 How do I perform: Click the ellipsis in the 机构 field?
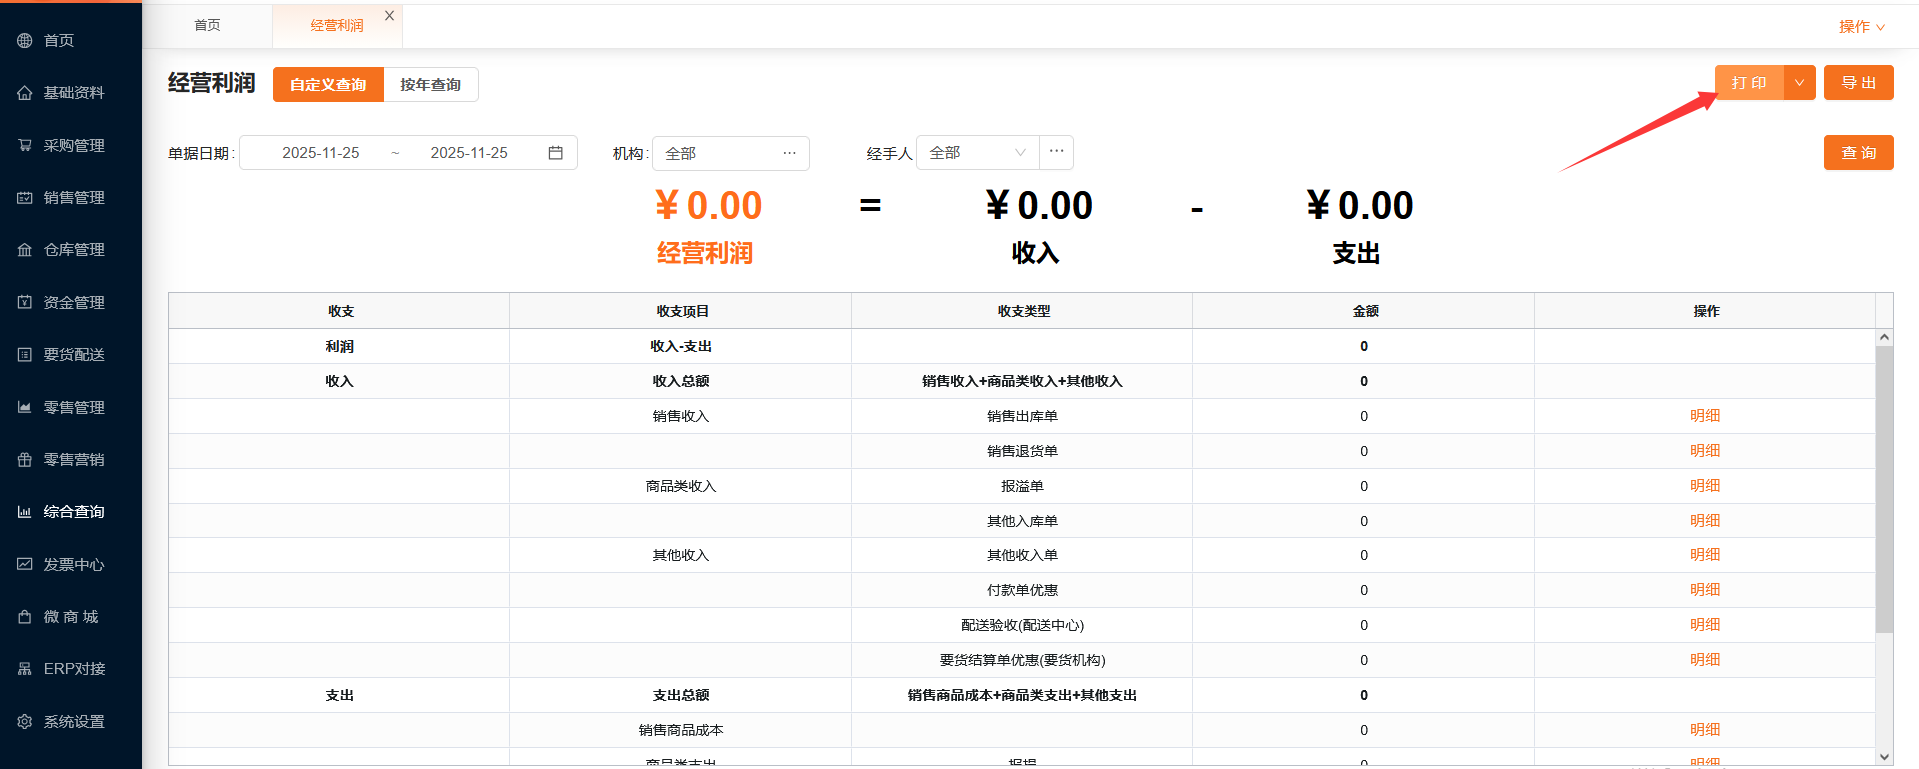pyautogui.click(x=789, y=153)
